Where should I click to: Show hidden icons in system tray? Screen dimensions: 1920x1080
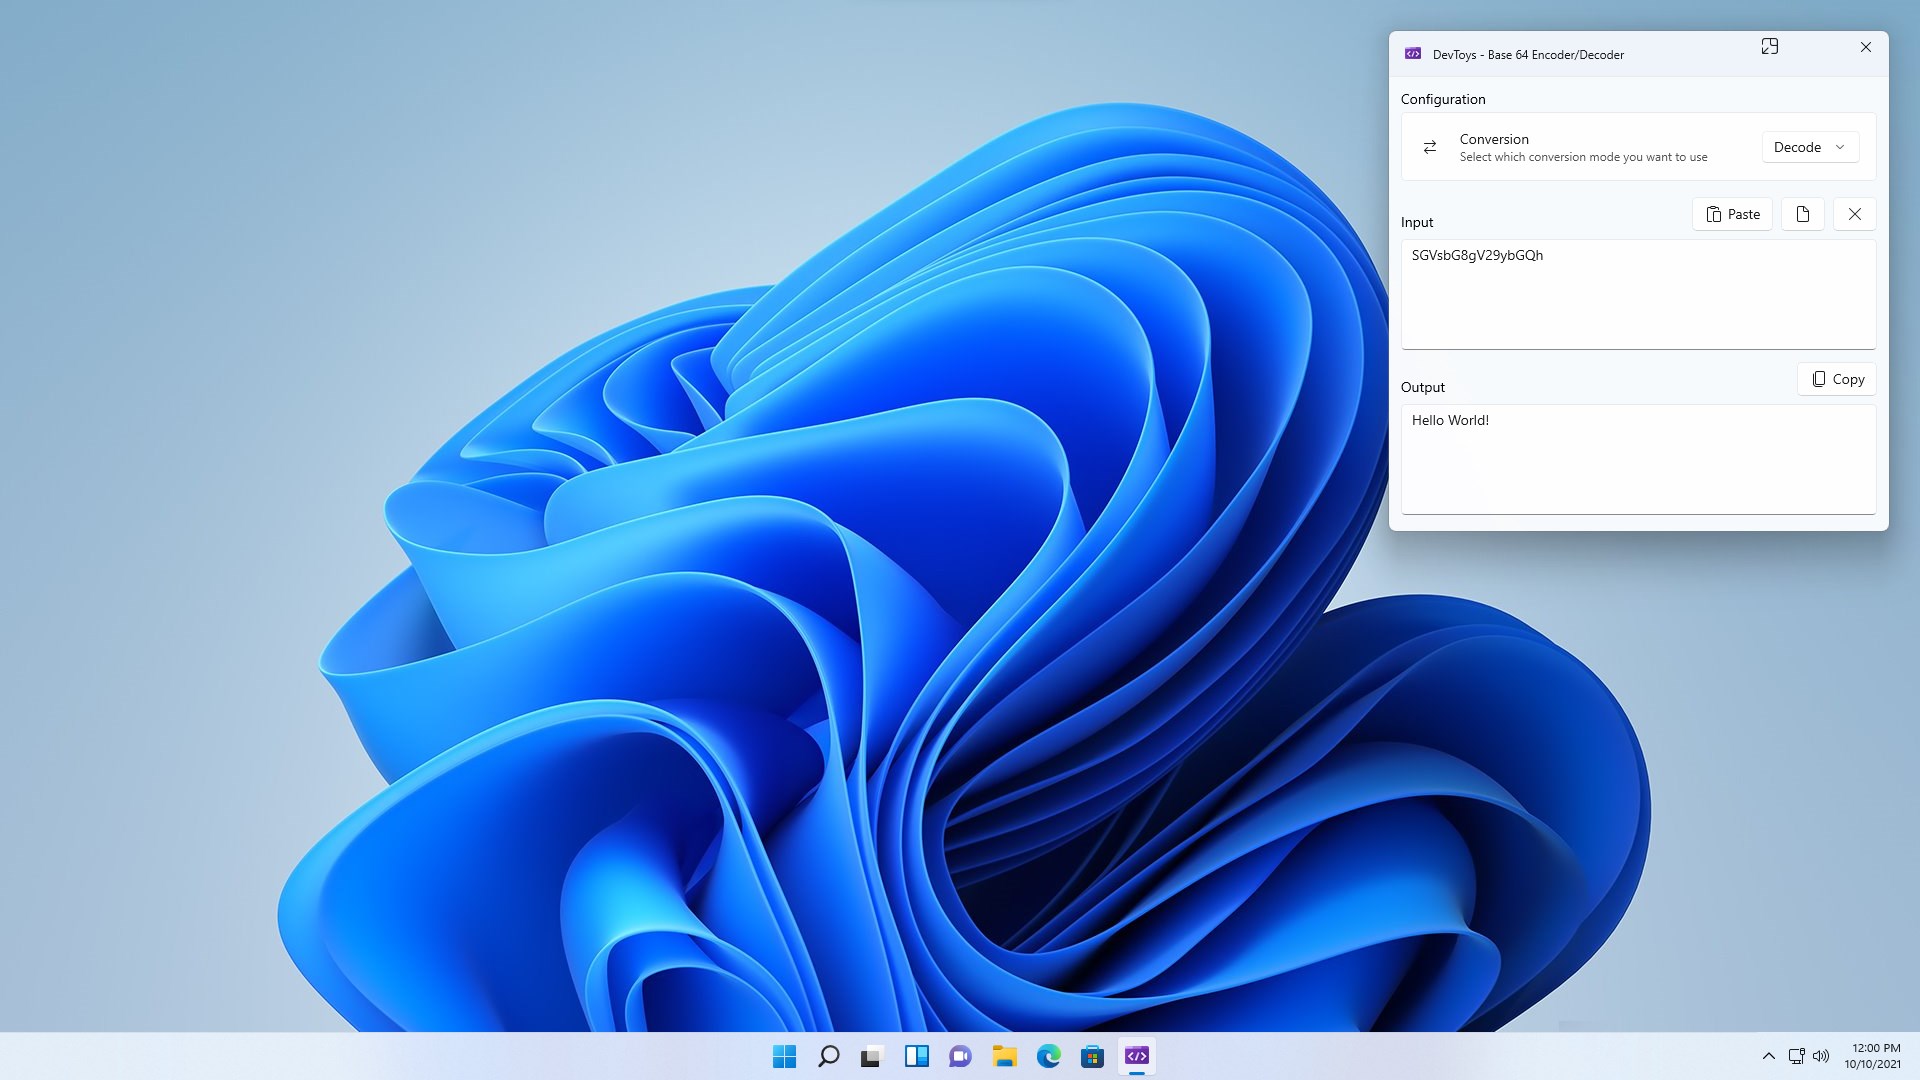point(1768,1056)
